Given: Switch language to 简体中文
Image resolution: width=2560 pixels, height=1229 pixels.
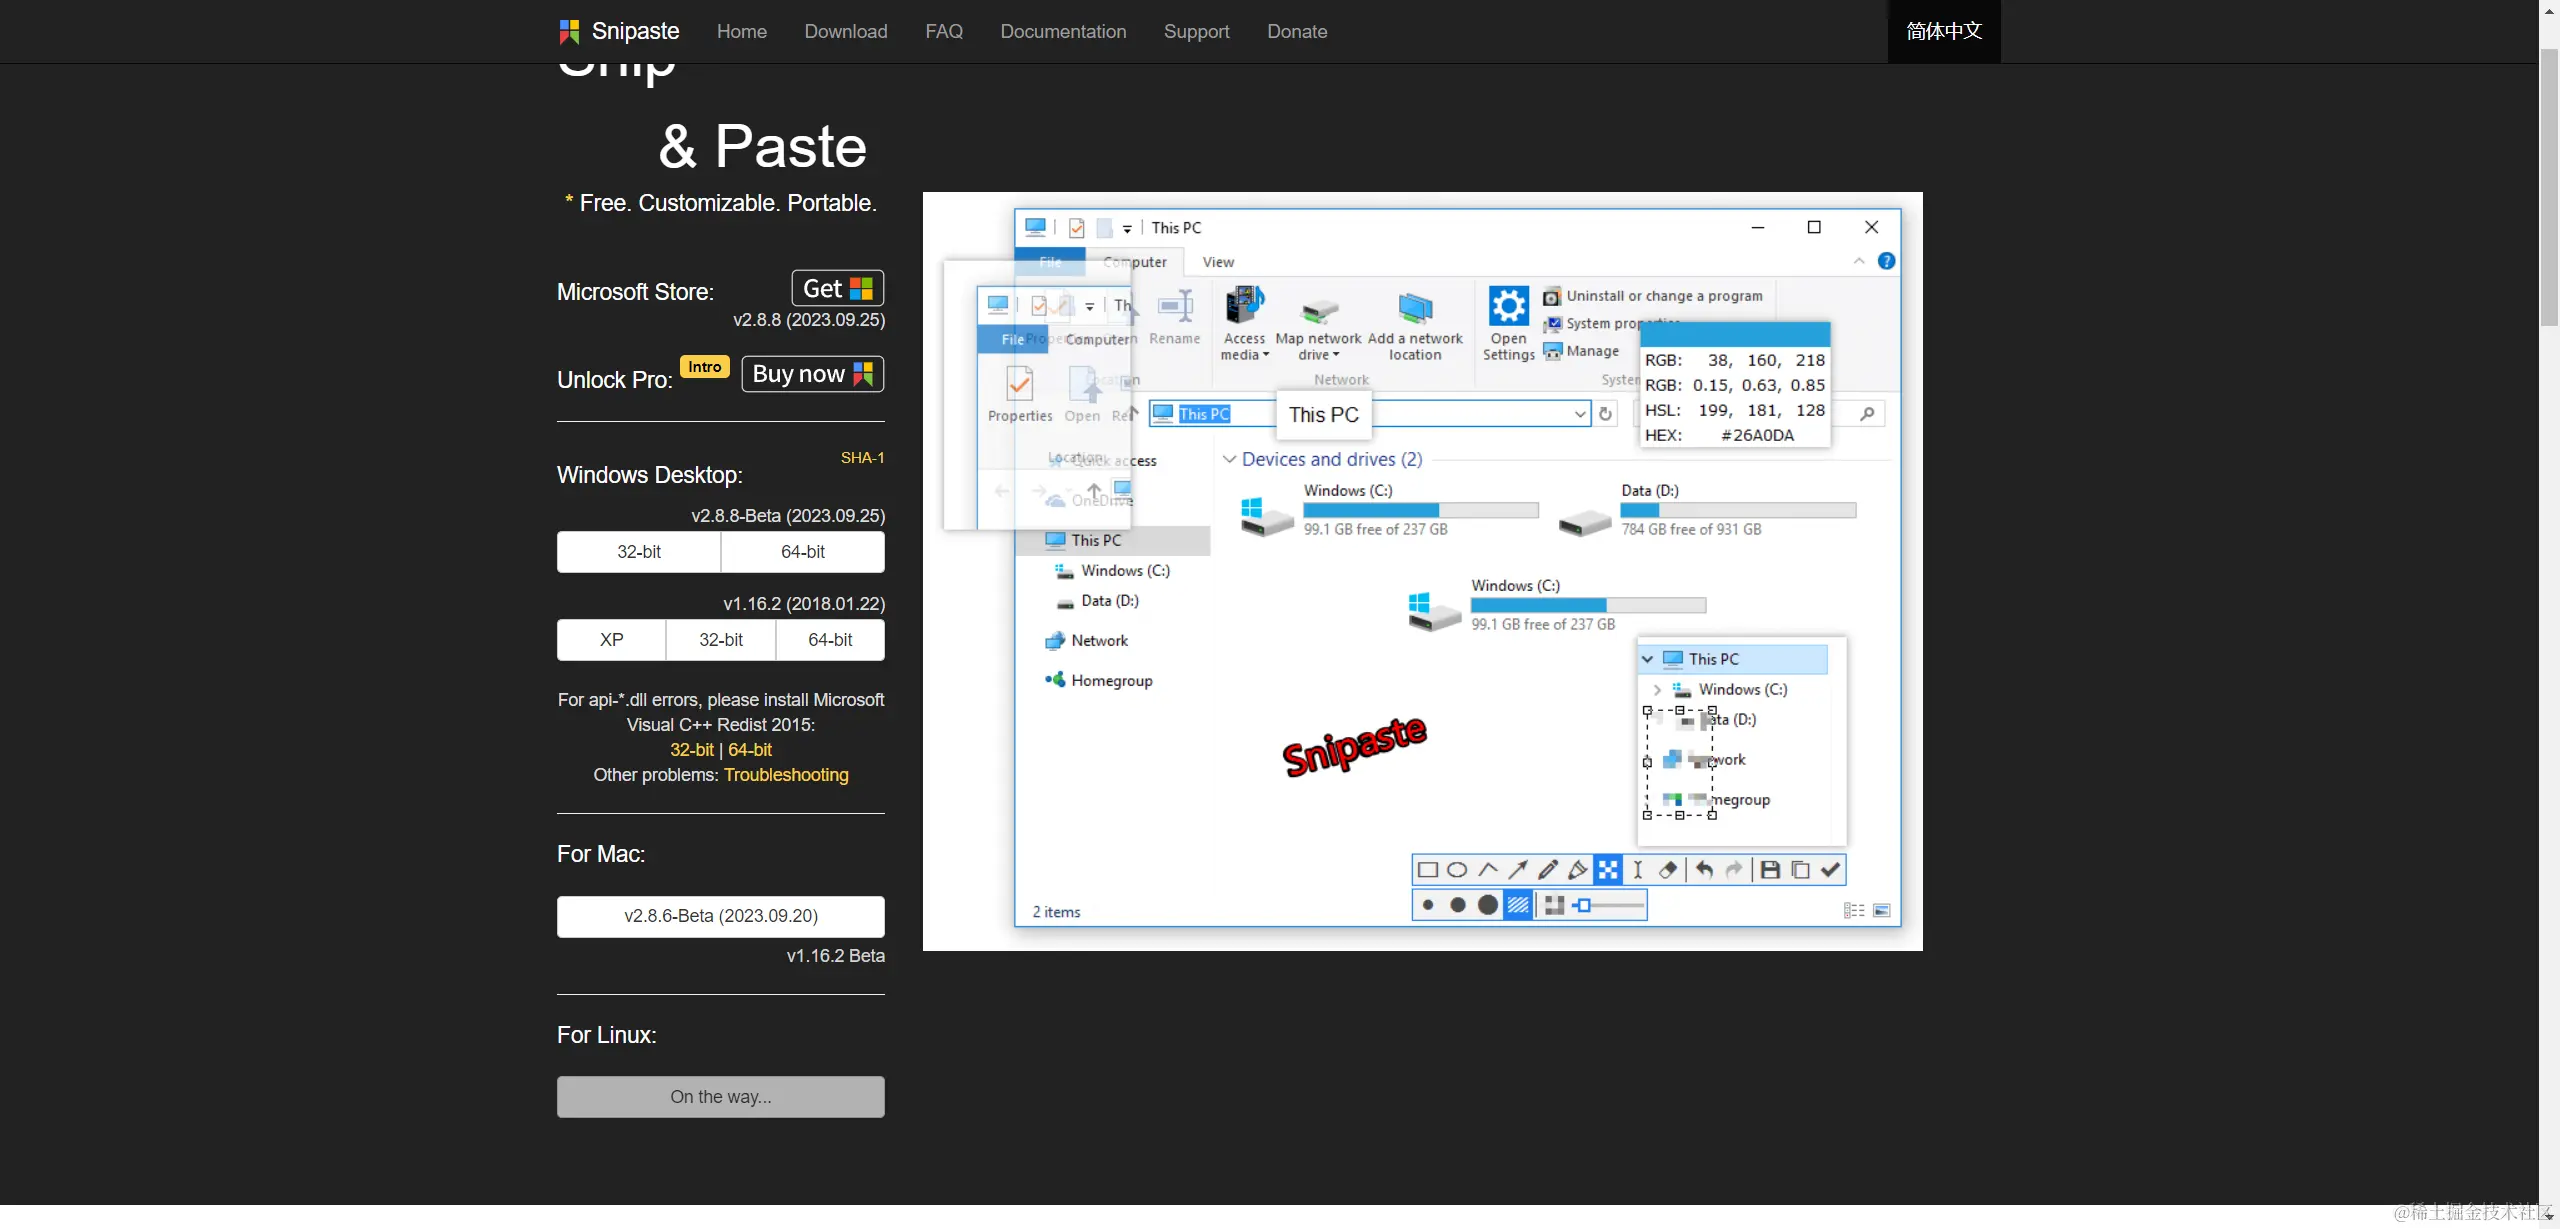Looking at the screenshot, I should (x=1944, y=31).
